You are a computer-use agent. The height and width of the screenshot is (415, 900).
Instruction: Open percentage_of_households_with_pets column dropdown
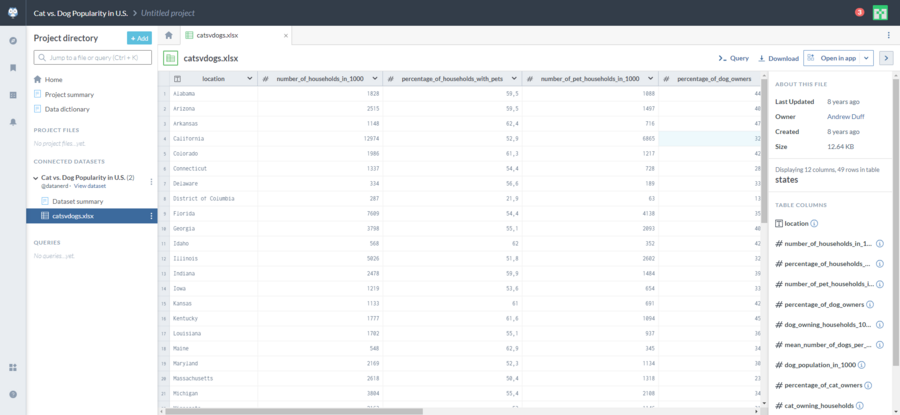514,79
